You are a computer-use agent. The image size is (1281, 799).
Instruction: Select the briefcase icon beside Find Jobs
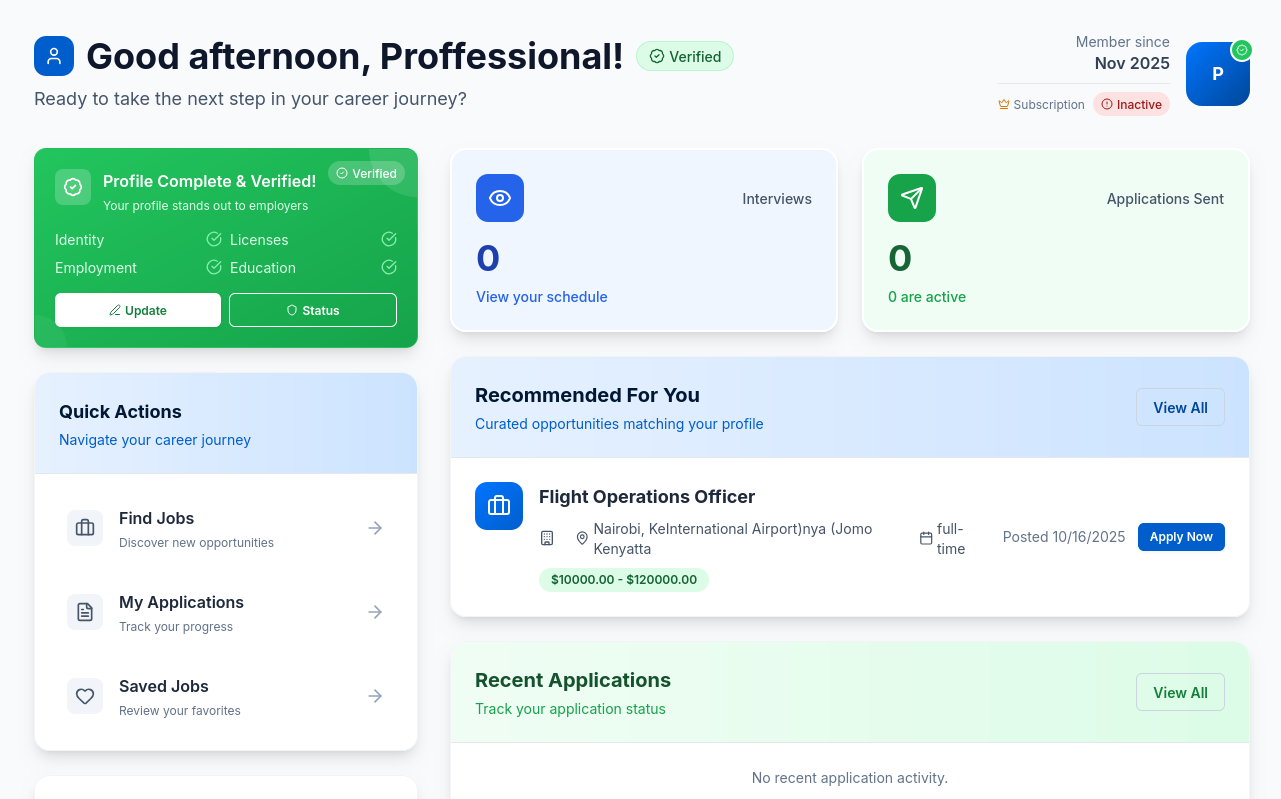tap(84, 527)
